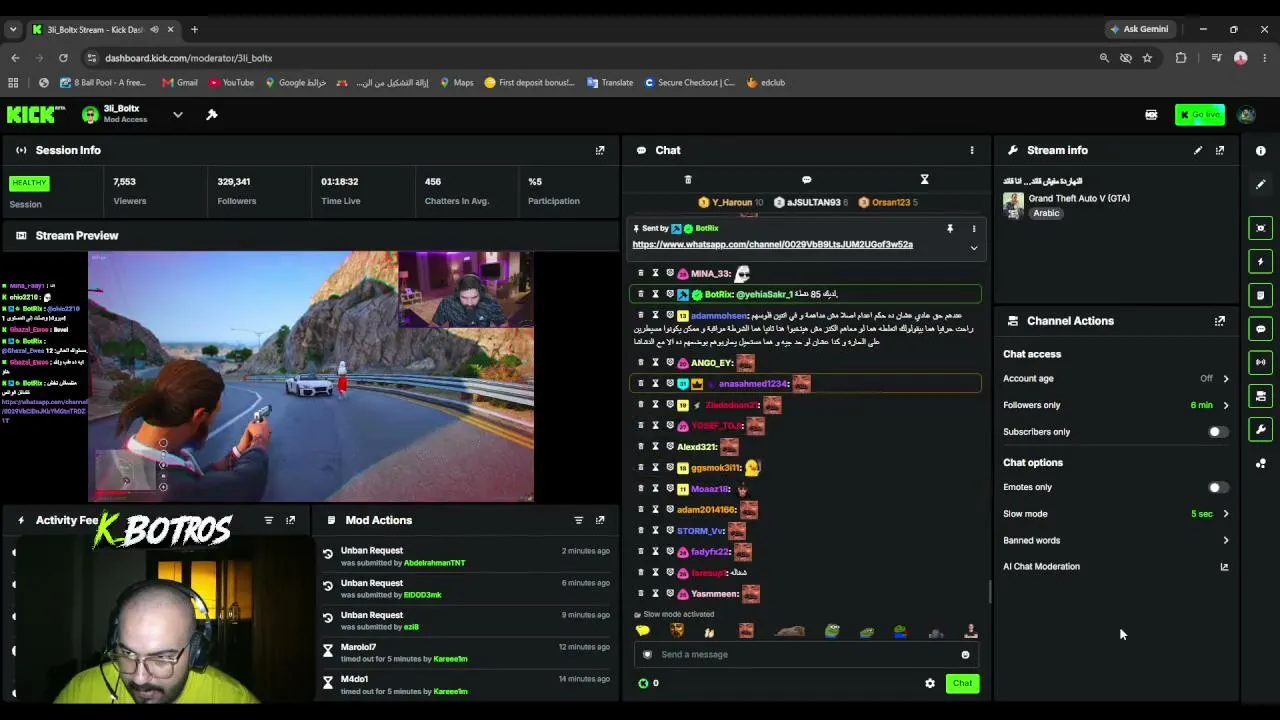Open the Translate bookmark

[x=610, y=83]
